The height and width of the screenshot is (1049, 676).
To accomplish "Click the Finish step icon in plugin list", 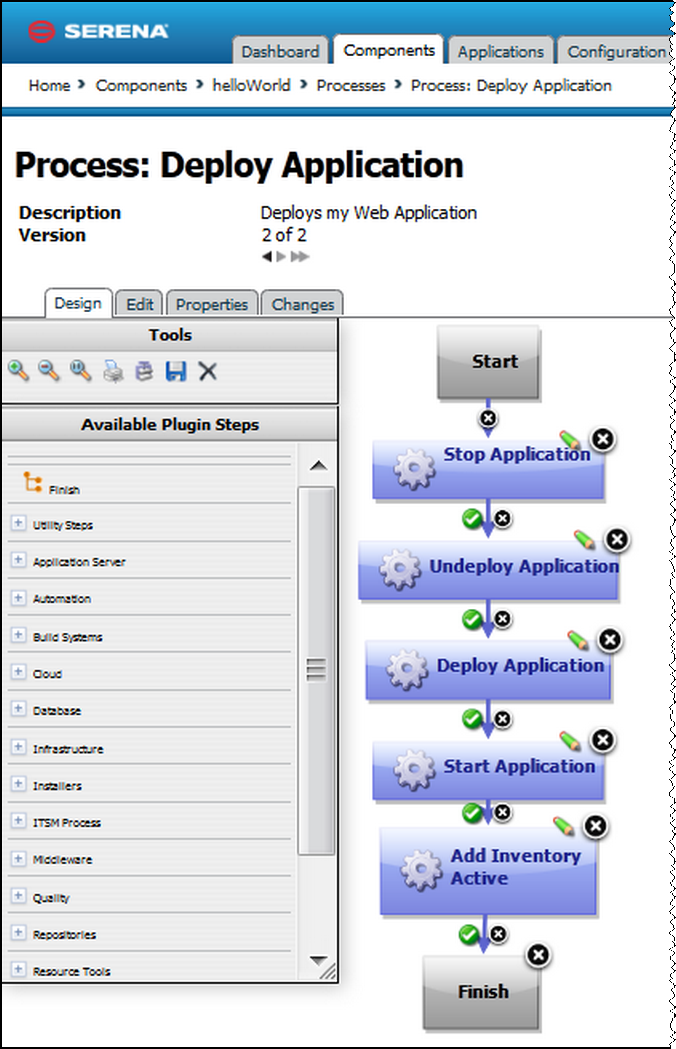I will (x=32, y=481).
